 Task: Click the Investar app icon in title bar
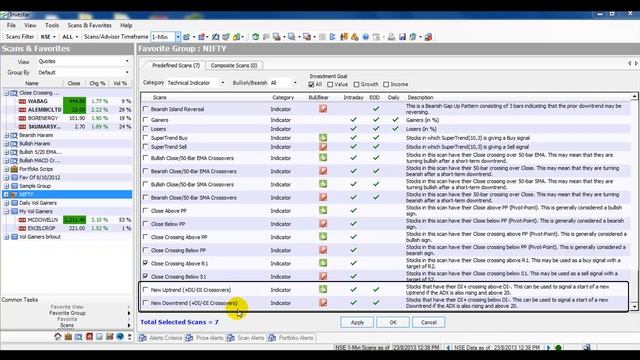[4, 15]
